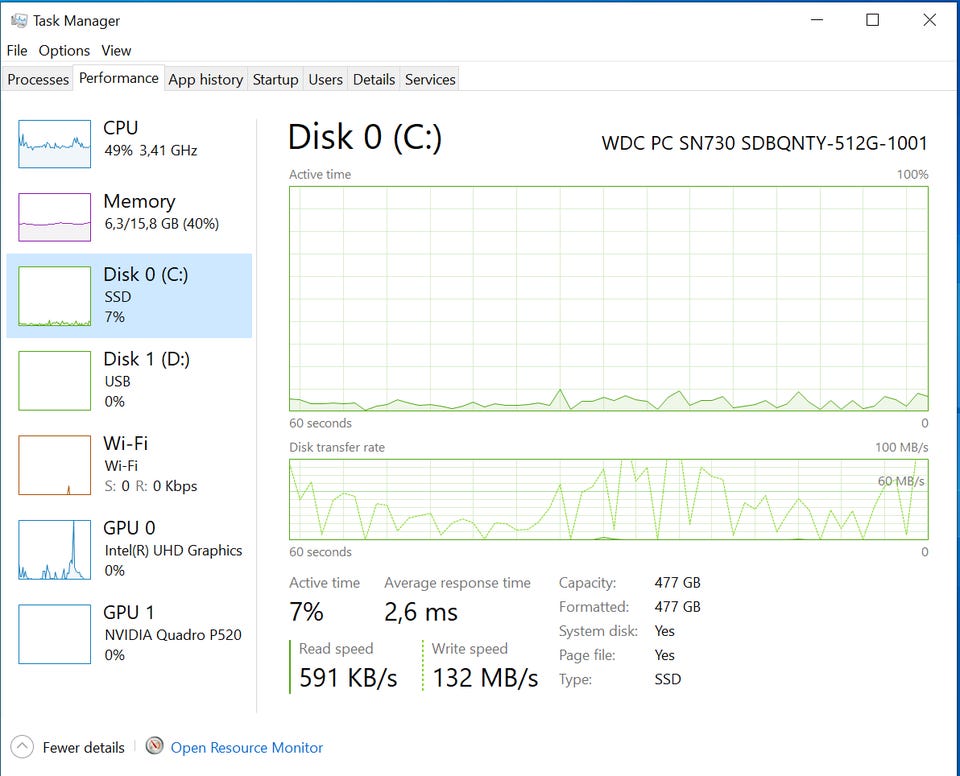Click the Fewer details label
The width and height of the screenshot is (960, 776).
click(x=83, y=748)
